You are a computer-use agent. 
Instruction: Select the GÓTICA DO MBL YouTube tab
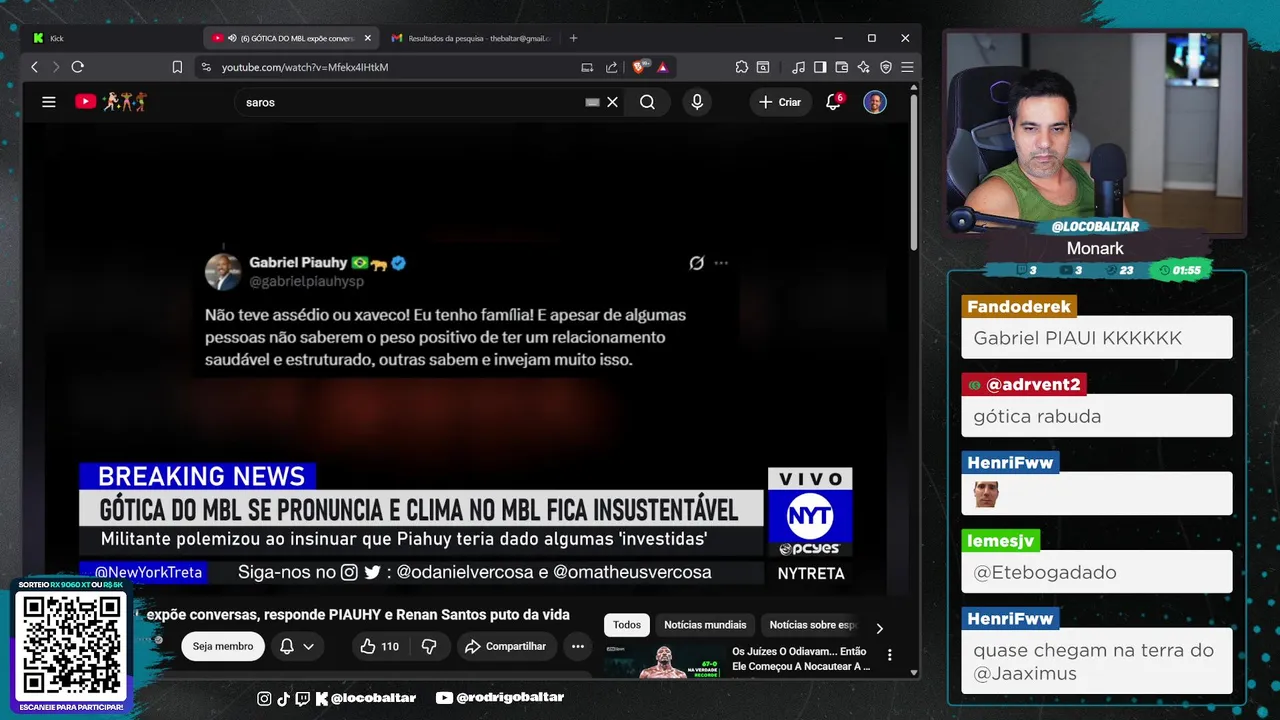pyautogui.click(x=291, y=38)
